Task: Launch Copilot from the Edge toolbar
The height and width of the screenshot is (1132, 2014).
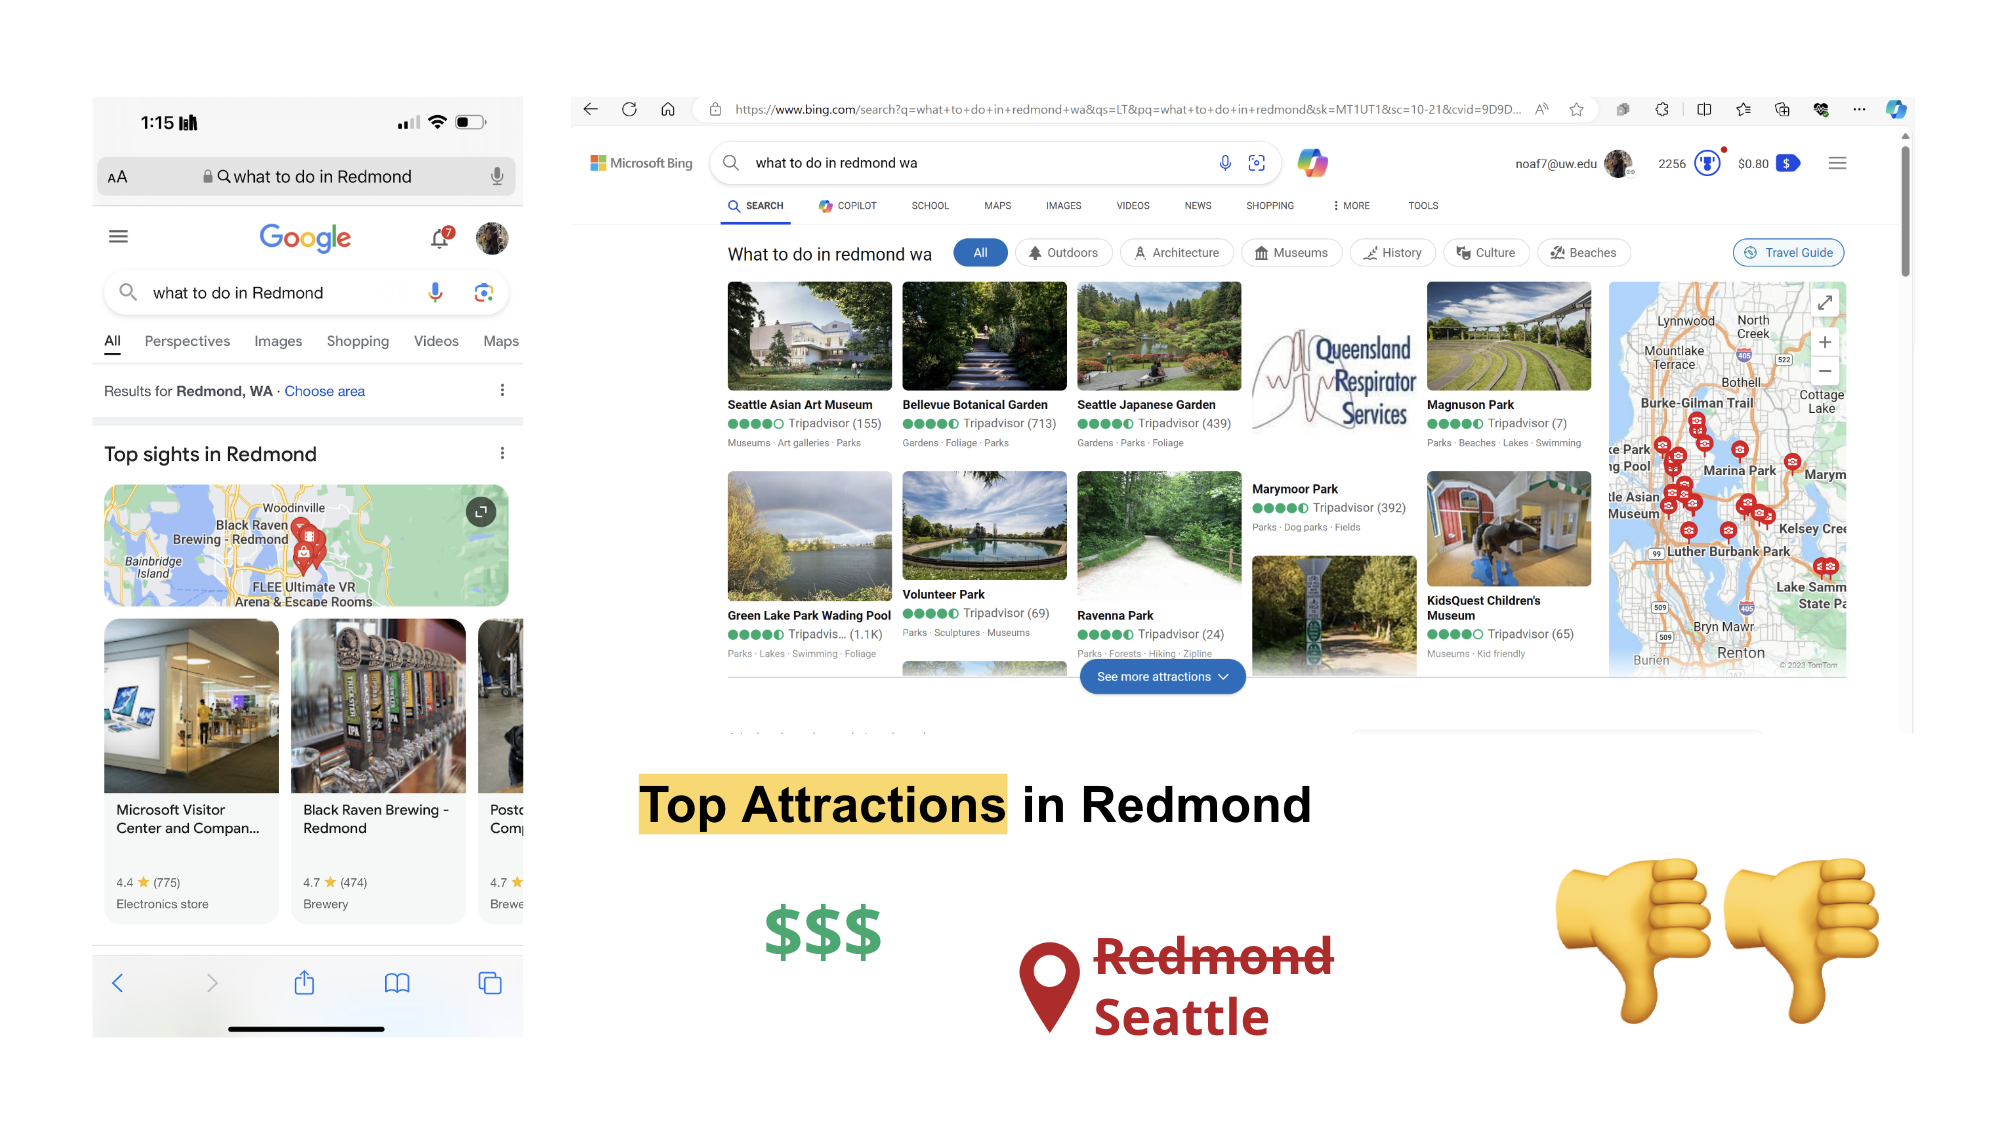Action: [x=1896, y=109]
